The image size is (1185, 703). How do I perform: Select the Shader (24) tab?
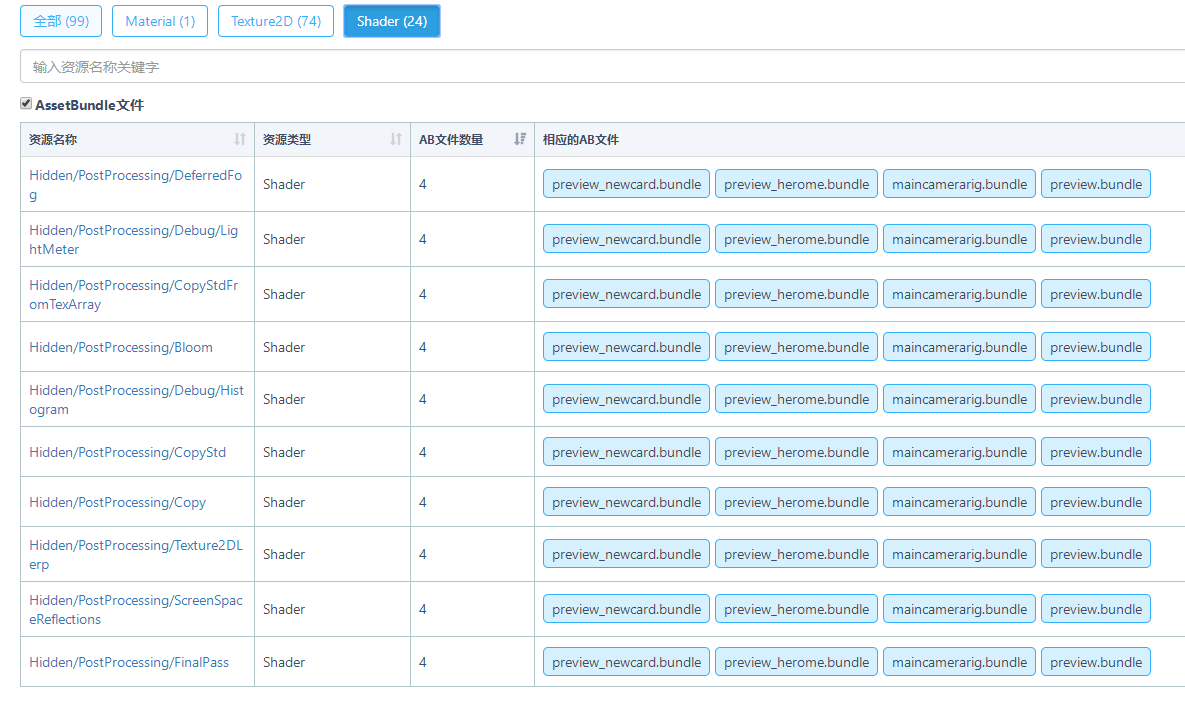391,21
